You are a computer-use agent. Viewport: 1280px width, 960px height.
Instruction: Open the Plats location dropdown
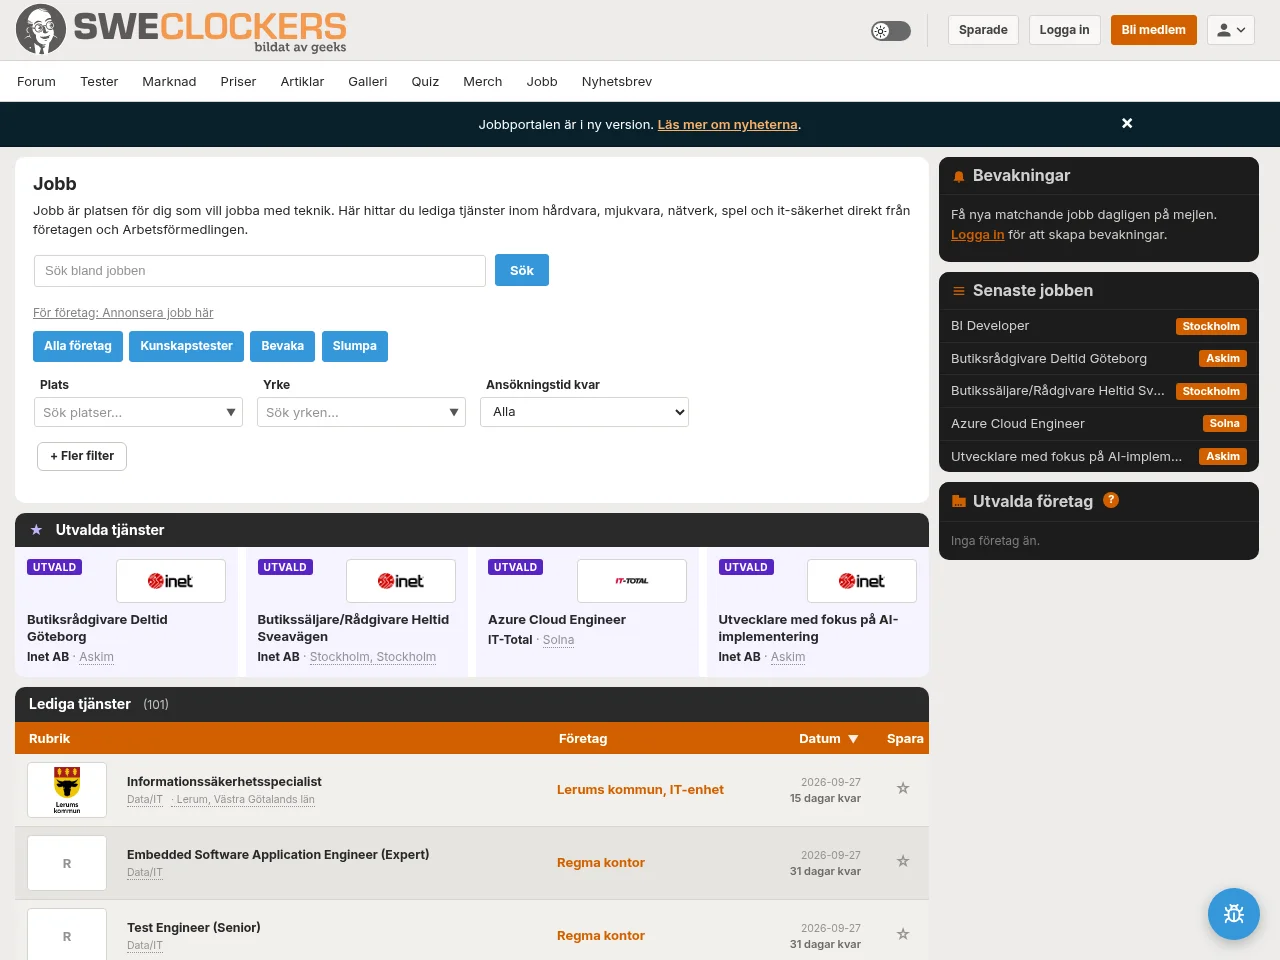pos(139,412)
